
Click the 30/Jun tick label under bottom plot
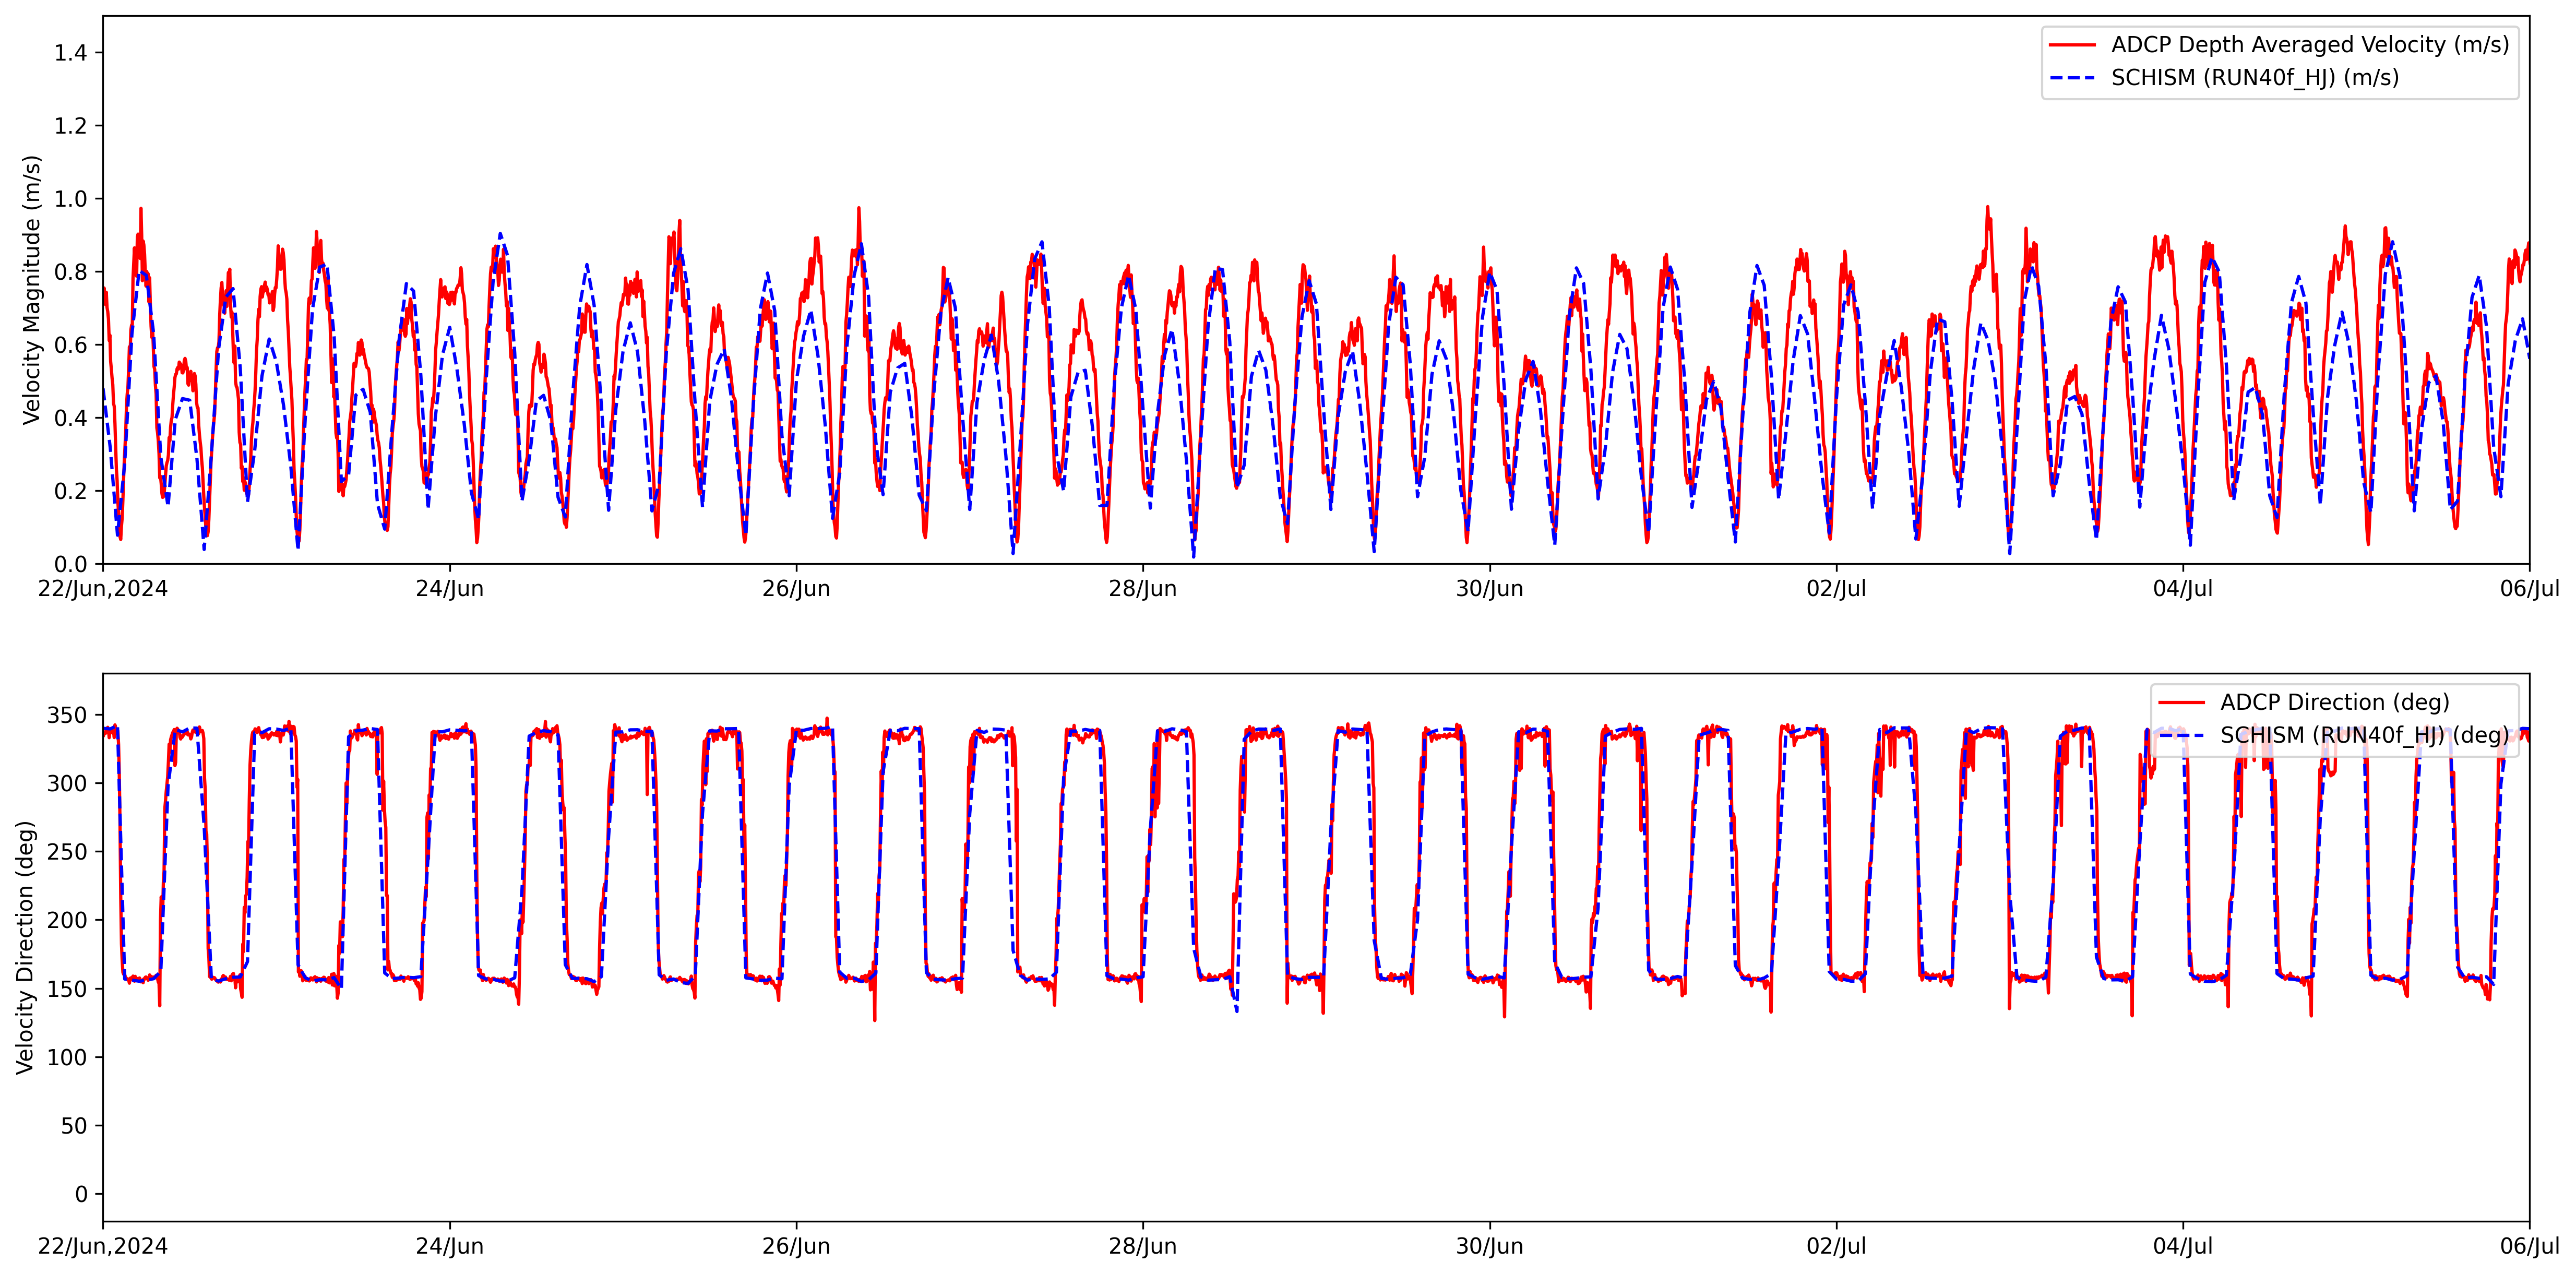pyautogui.click(x=1489, y=1247)
